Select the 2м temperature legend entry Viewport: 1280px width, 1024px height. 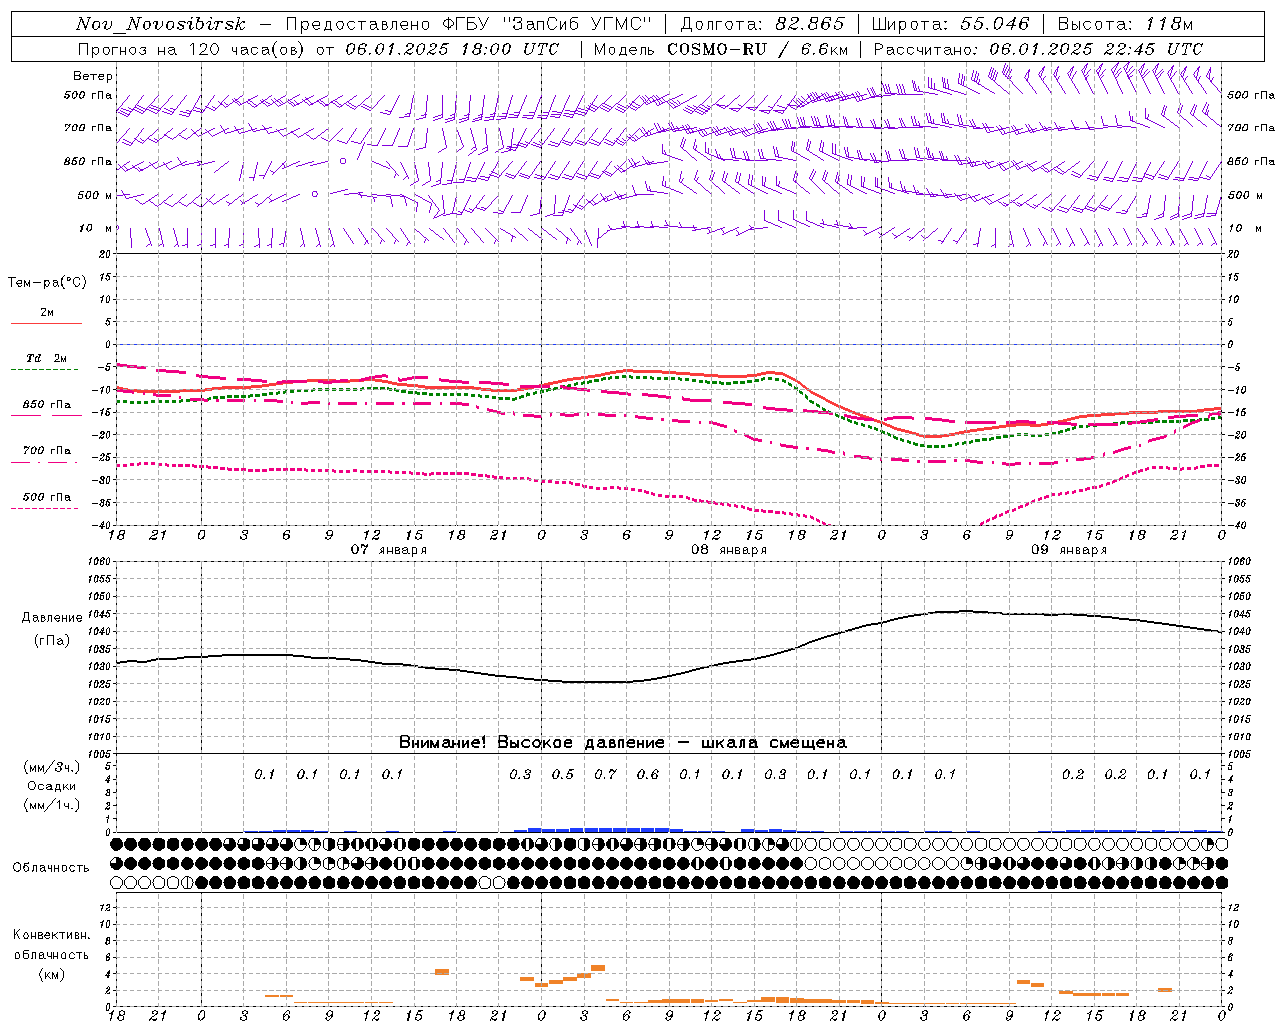click(47, 312)
